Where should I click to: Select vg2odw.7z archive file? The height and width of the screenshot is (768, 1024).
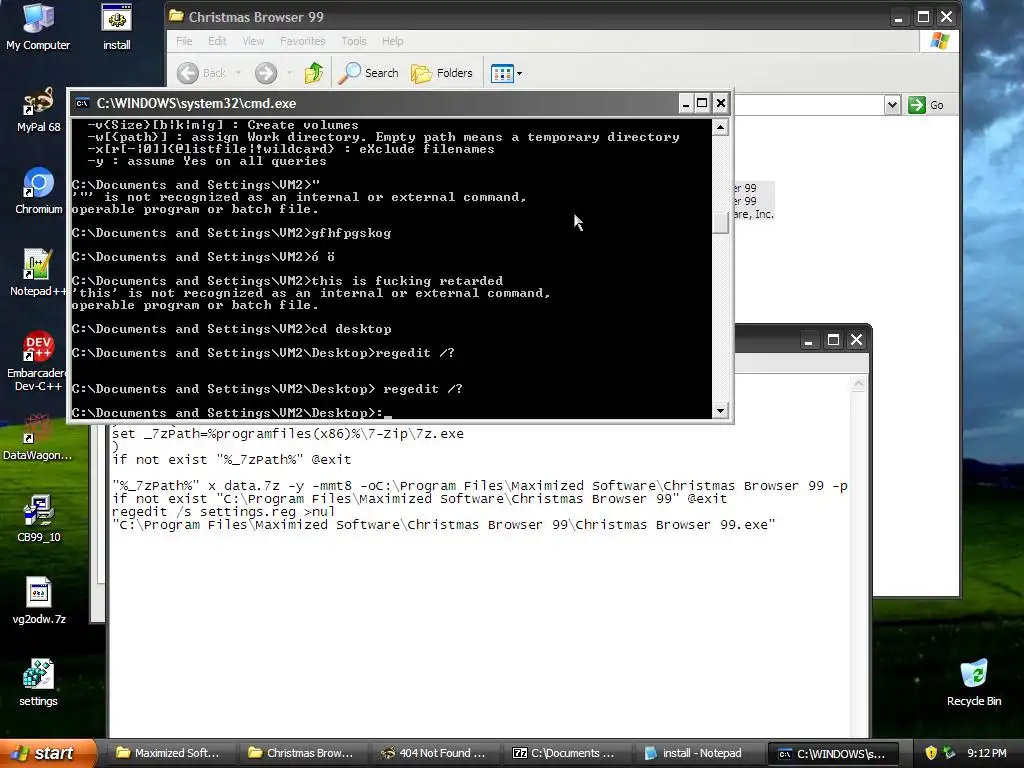pyautogui.click(x=38, y=601)
